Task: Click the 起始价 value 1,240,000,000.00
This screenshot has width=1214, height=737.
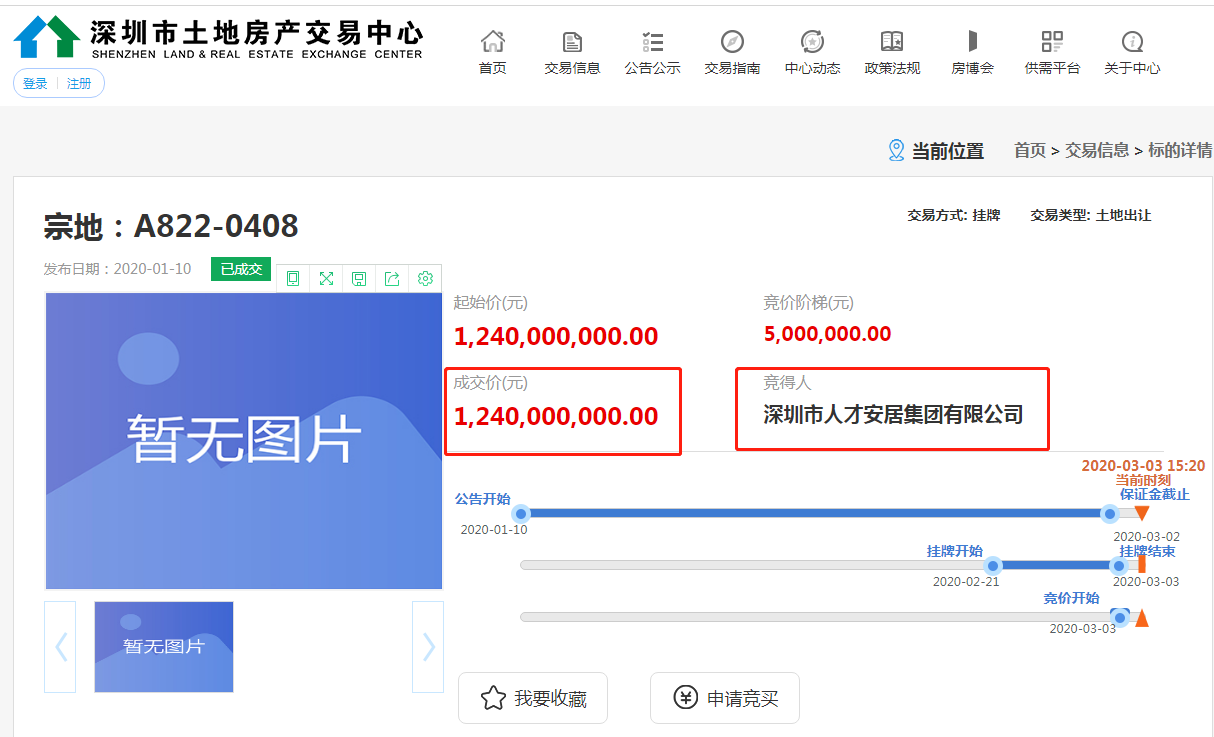Action: point(556,337)
